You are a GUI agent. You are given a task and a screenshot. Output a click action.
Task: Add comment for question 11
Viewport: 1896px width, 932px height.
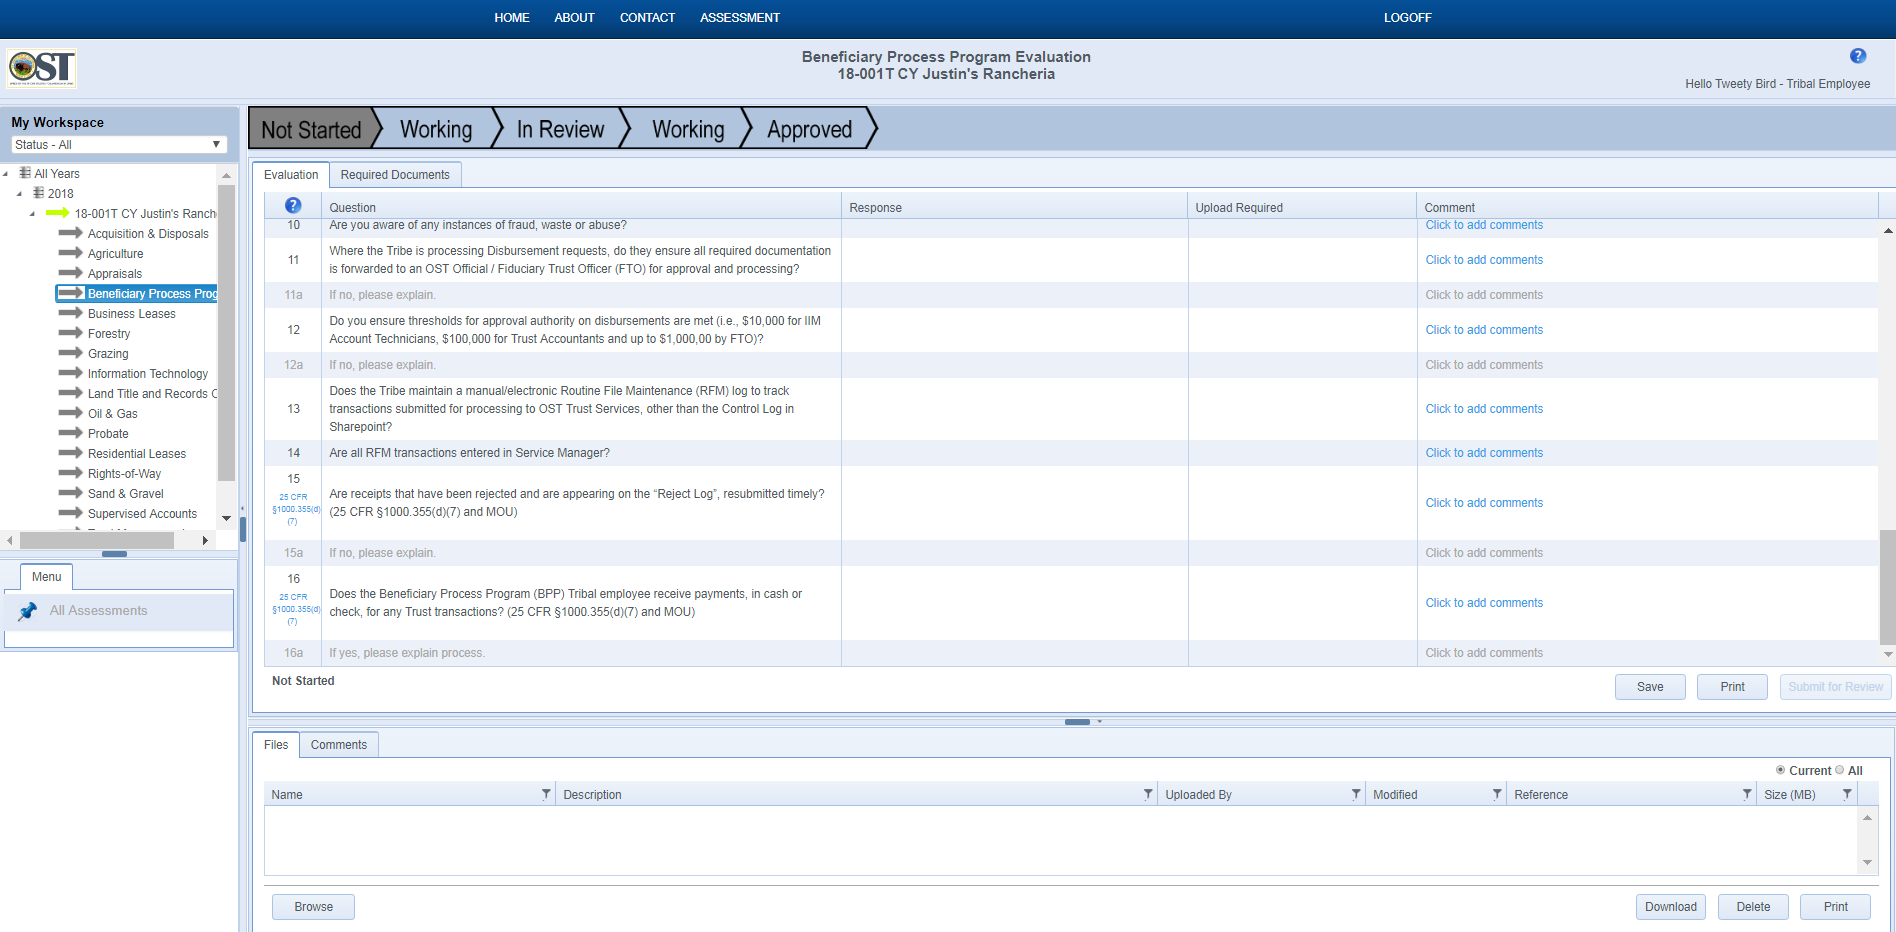(x=1484, y=260)
